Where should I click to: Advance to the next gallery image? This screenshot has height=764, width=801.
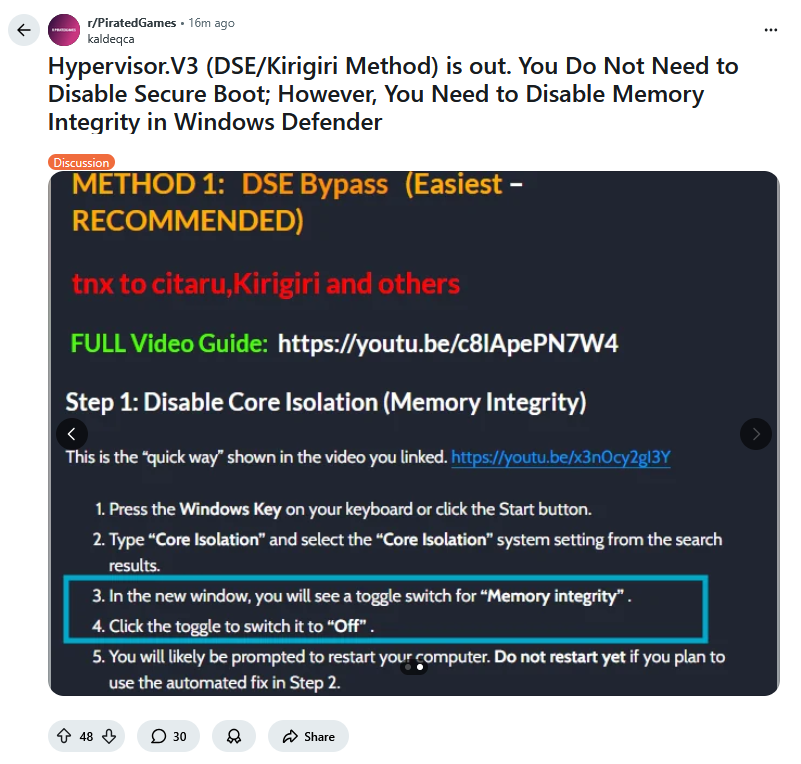pos(756,434)
